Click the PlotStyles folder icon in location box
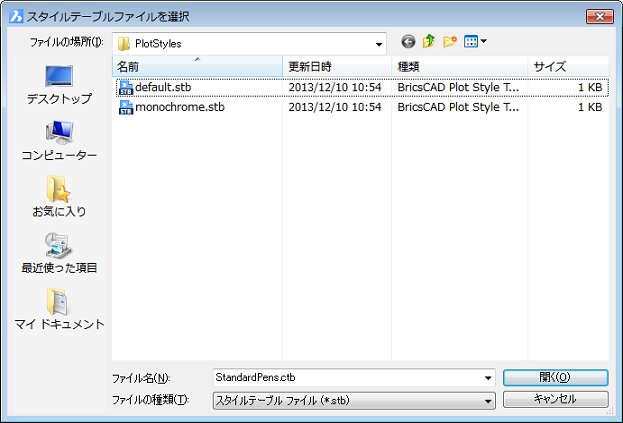Viewport: 623px width, 423px height. point(124,44)
